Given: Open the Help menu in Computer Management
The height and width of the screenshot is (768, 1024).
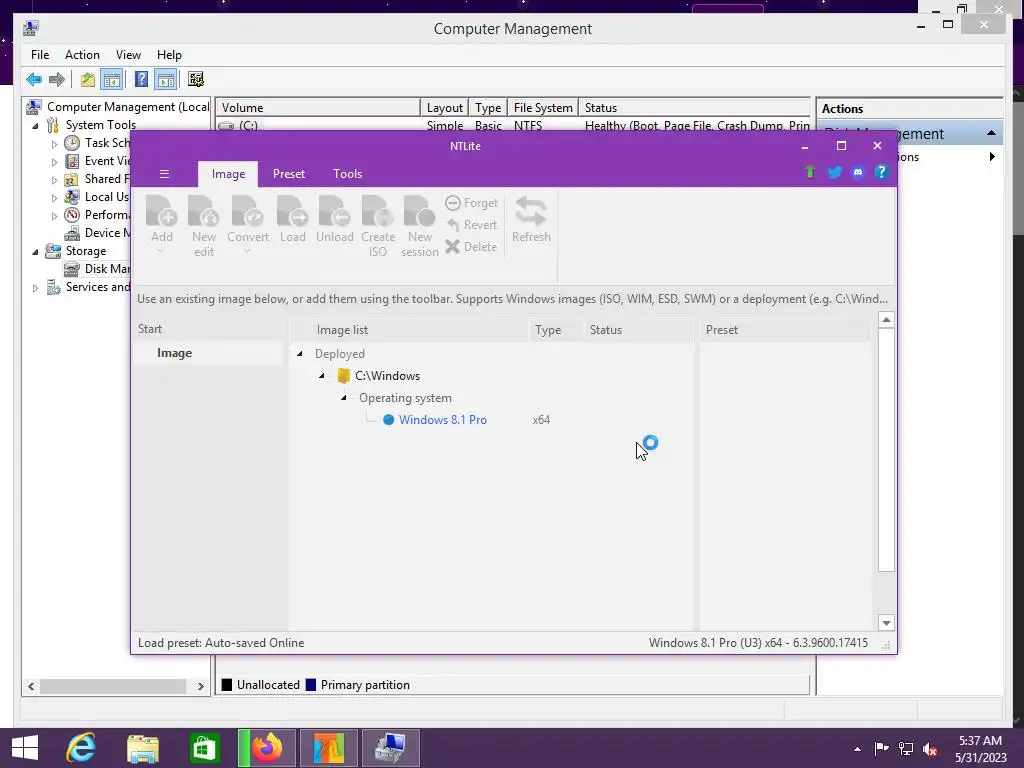Looking at the screenshot, I should coord(169,55).
